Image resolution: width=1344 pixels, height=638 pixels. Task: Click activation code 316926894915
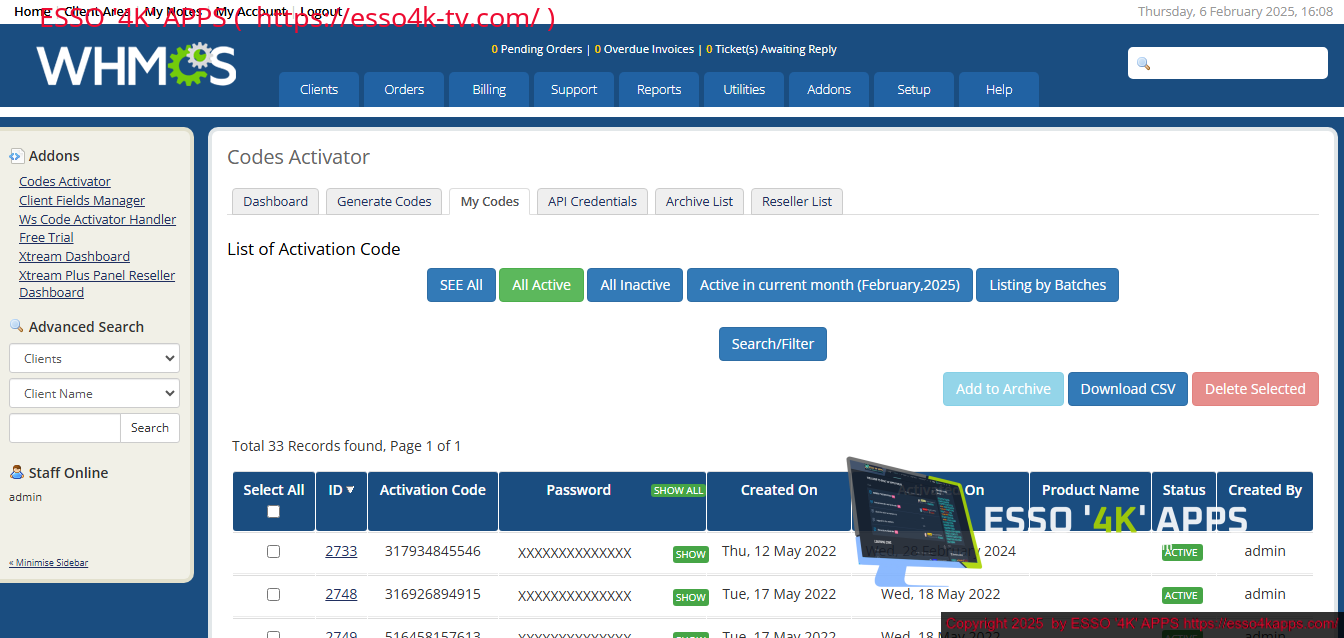(x=432, y=594)
